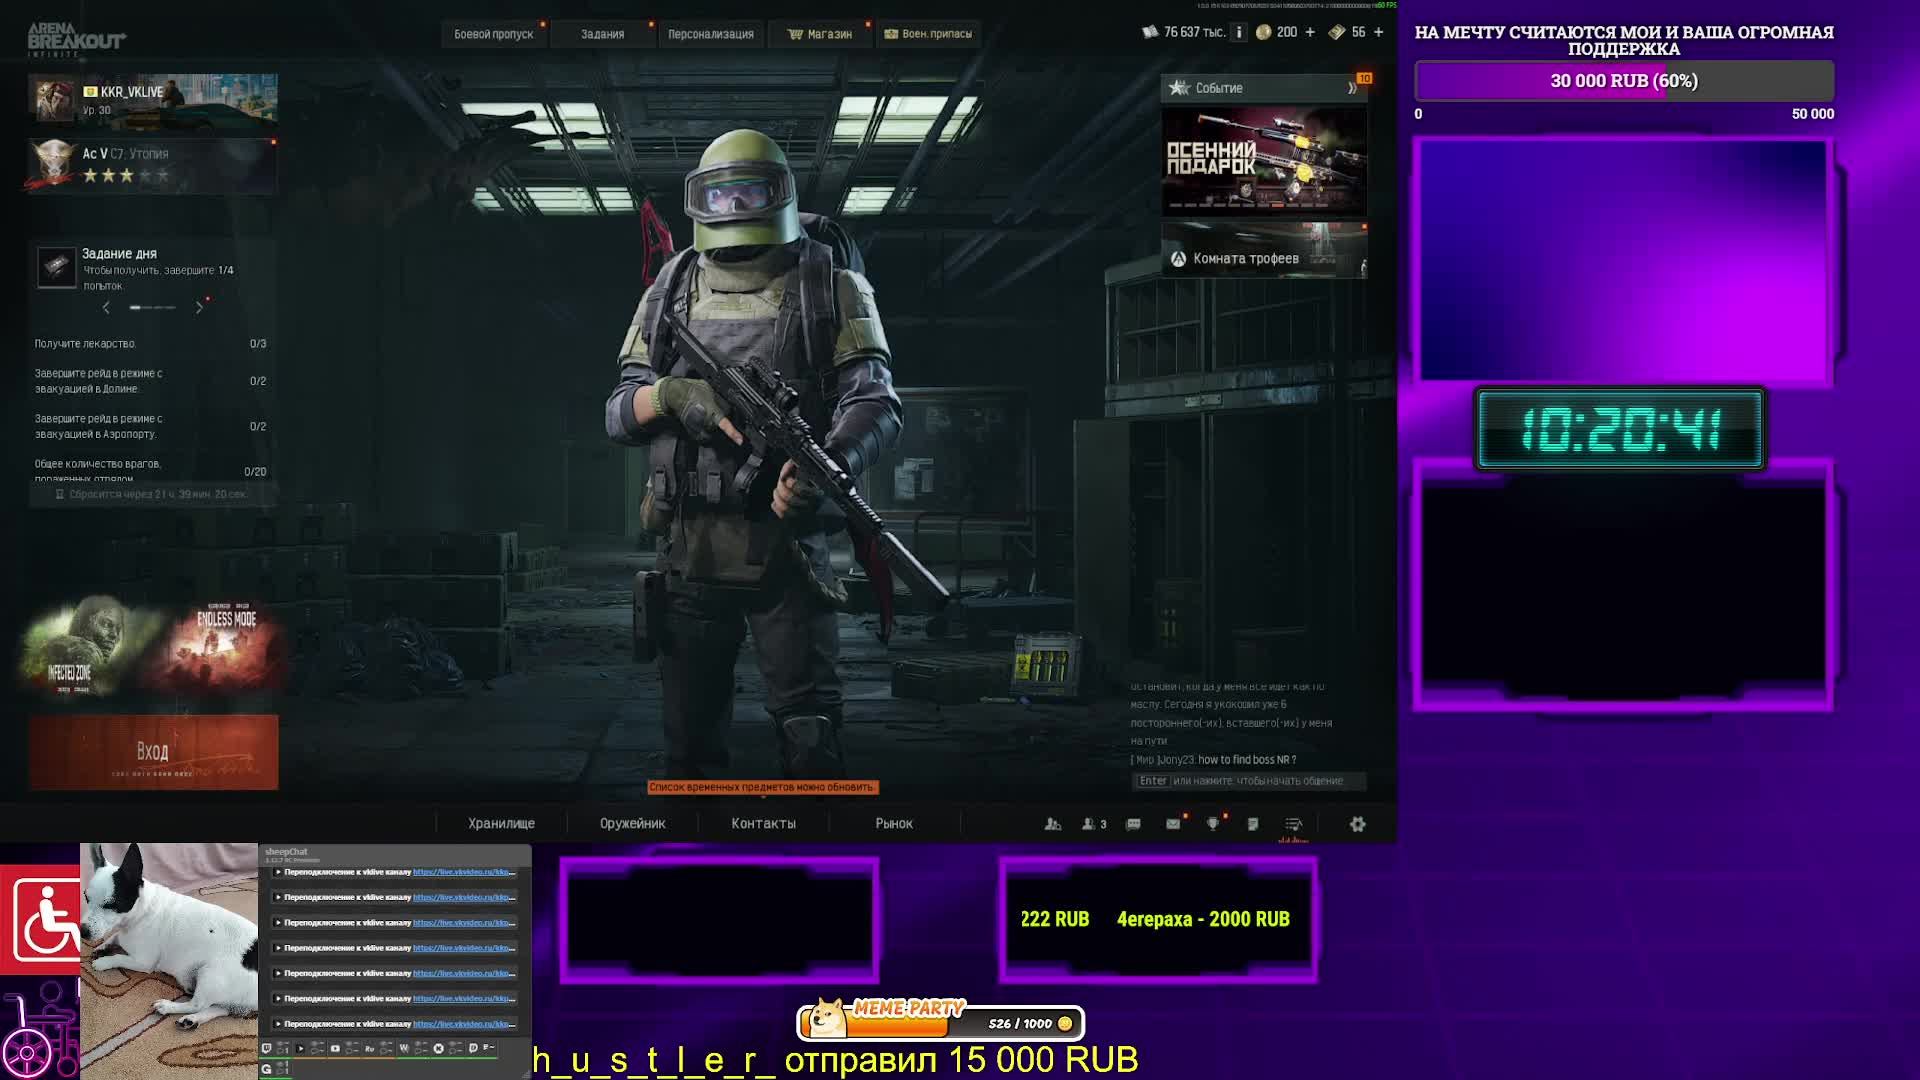
Task: Open the Оружейник section
Action: coord(632,824)
